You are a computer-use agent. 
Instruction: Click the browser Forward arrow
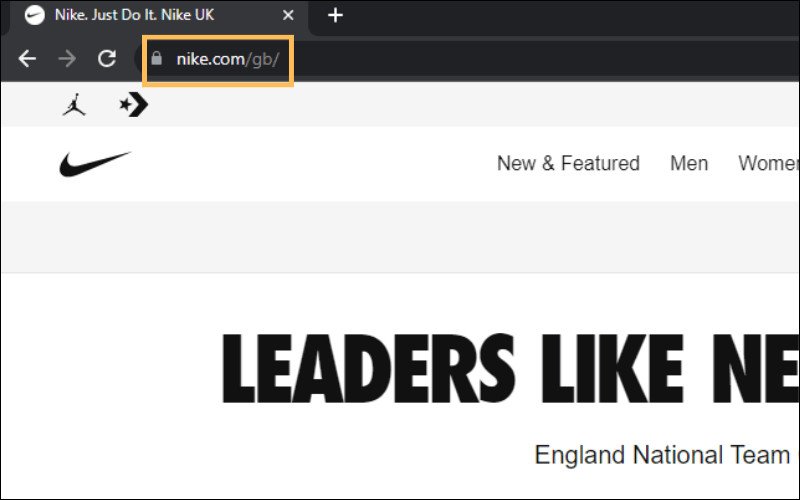click(x=67, y=59)
